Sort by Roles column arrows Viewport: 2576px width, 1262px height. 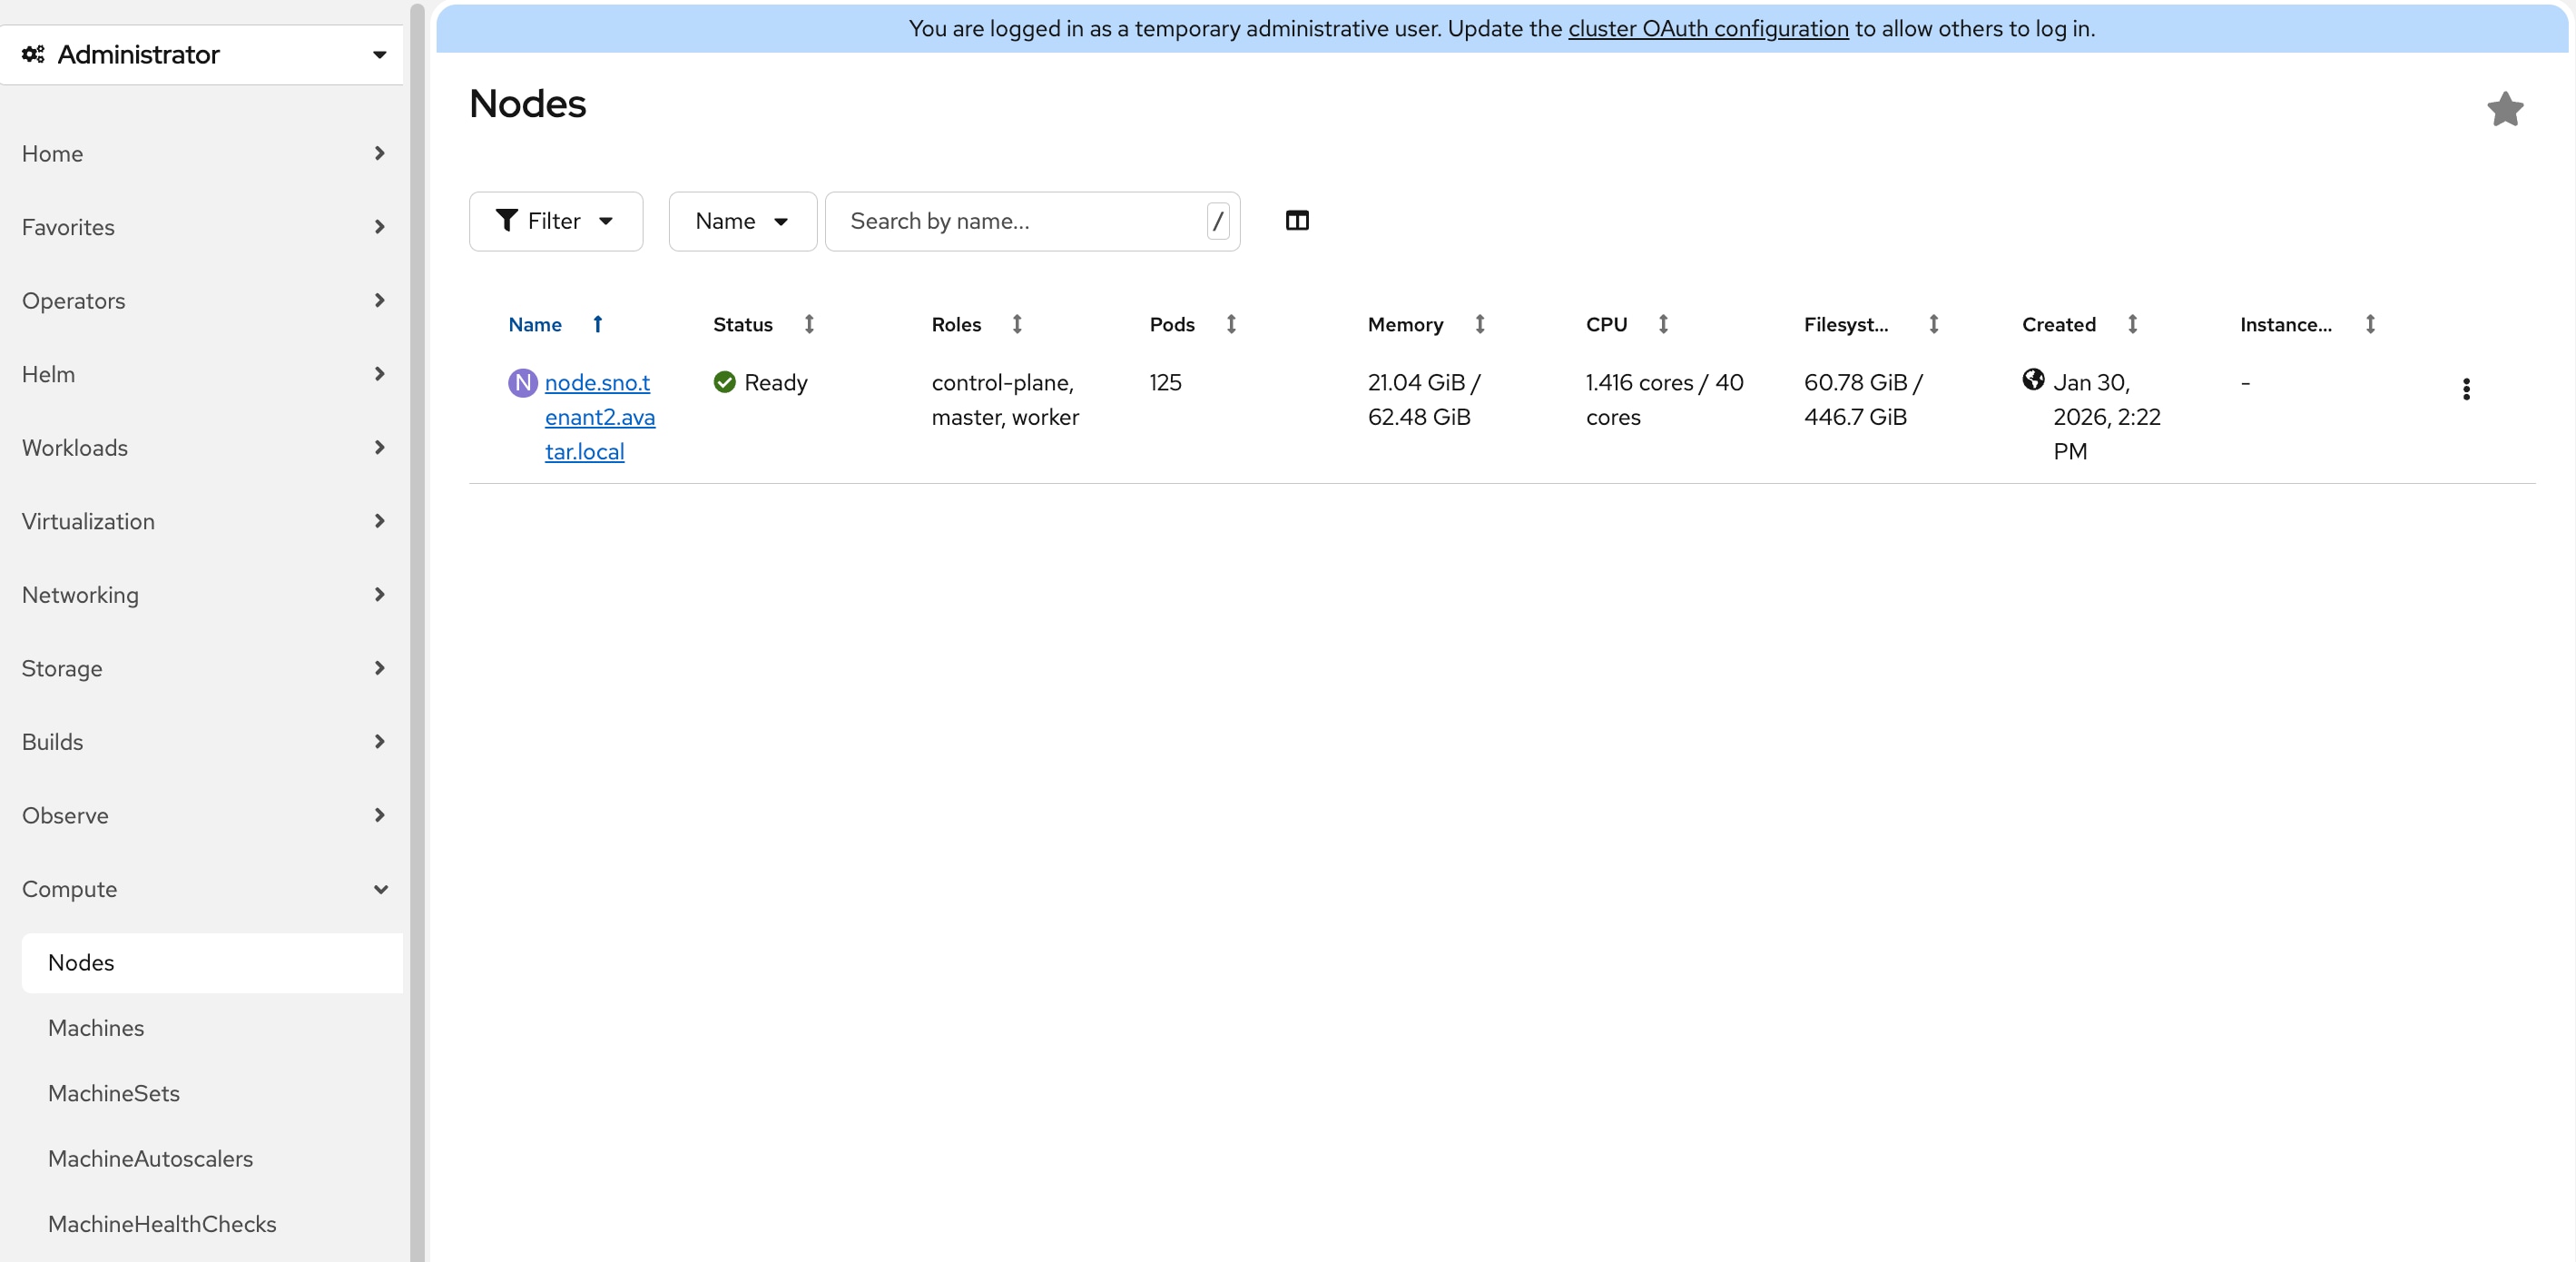[1017, 324]
